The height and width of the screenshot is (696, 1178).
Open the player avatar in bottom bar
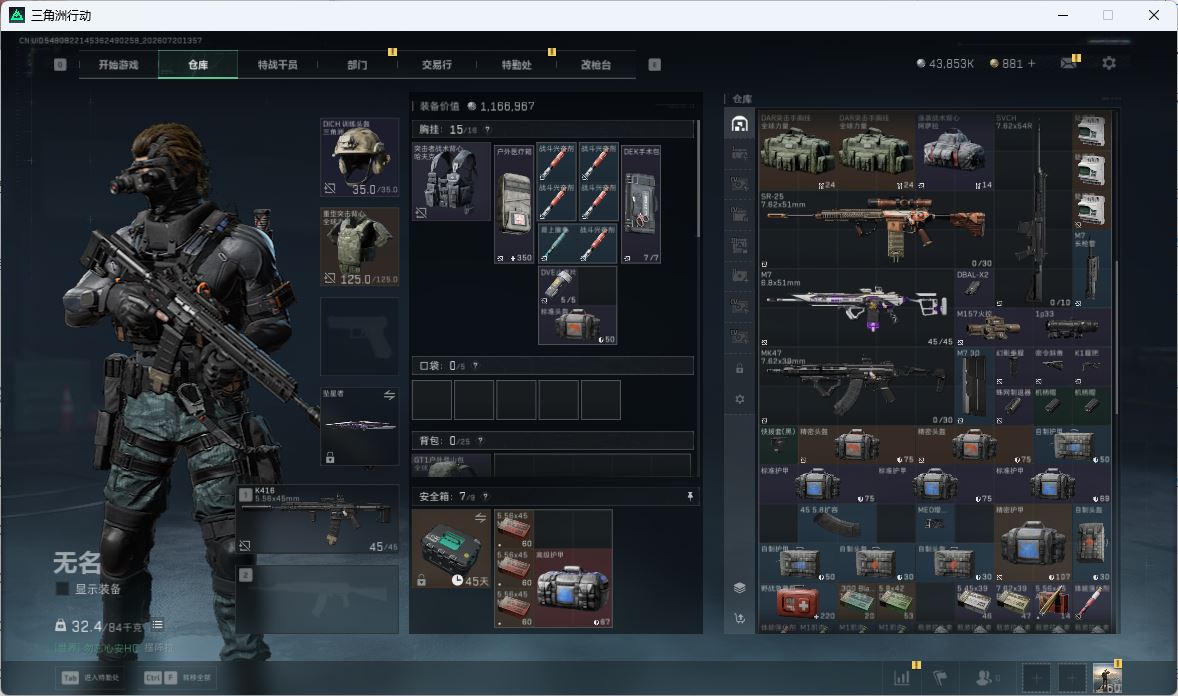1107,677
